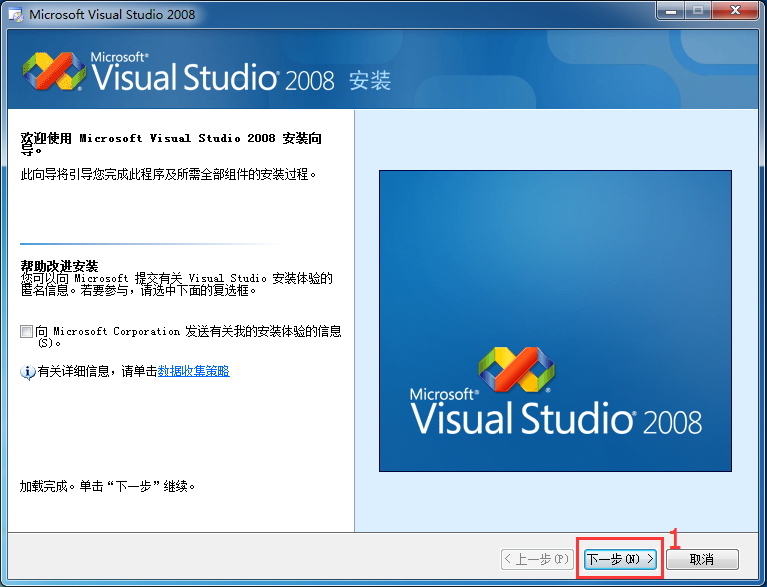Click the Visual Studio logo in header banner
This screenshot has width=767, height=587.
54,71
